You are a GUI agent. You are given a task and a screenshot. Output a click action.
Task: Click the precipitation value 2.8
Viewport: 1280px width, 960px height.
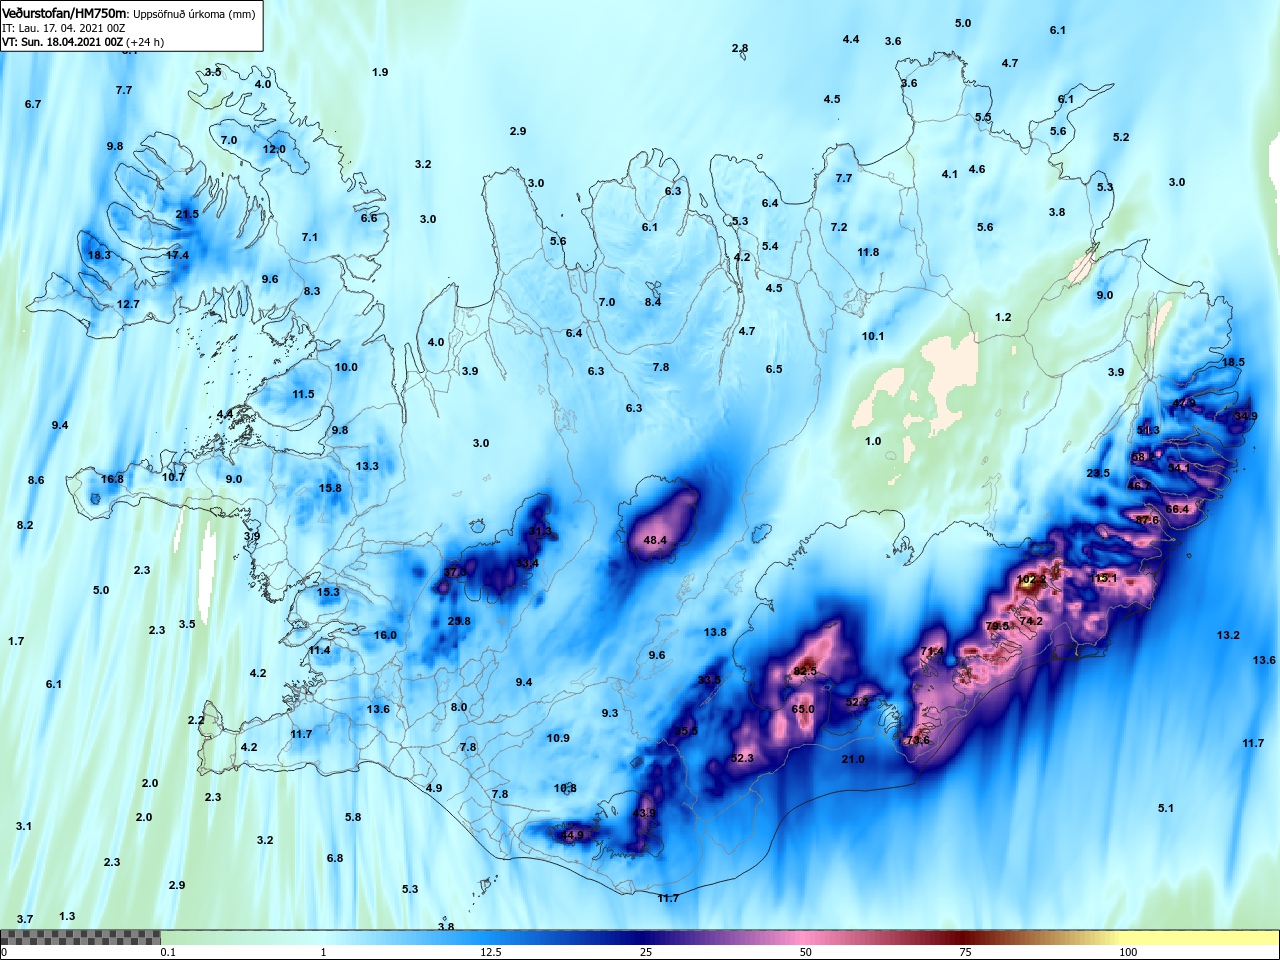(740, 48)
